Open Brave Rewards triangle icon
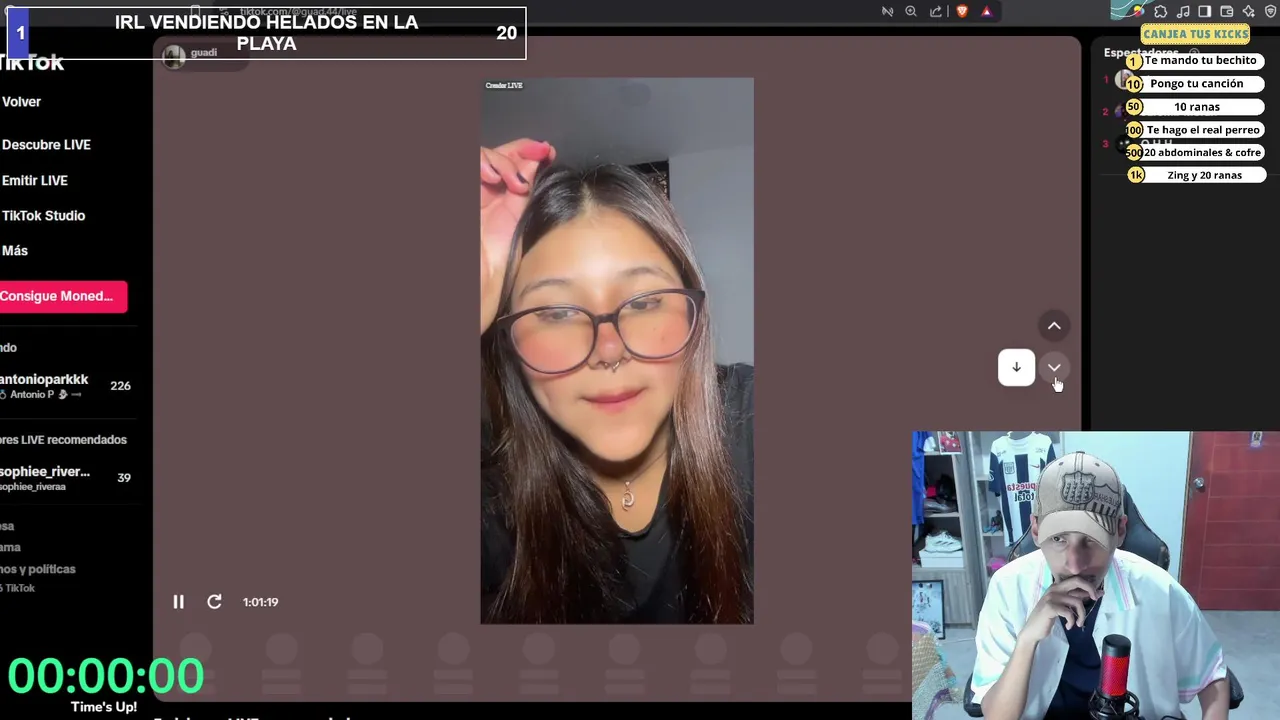This screenshot has width=1280, height=720. [986, 12]
